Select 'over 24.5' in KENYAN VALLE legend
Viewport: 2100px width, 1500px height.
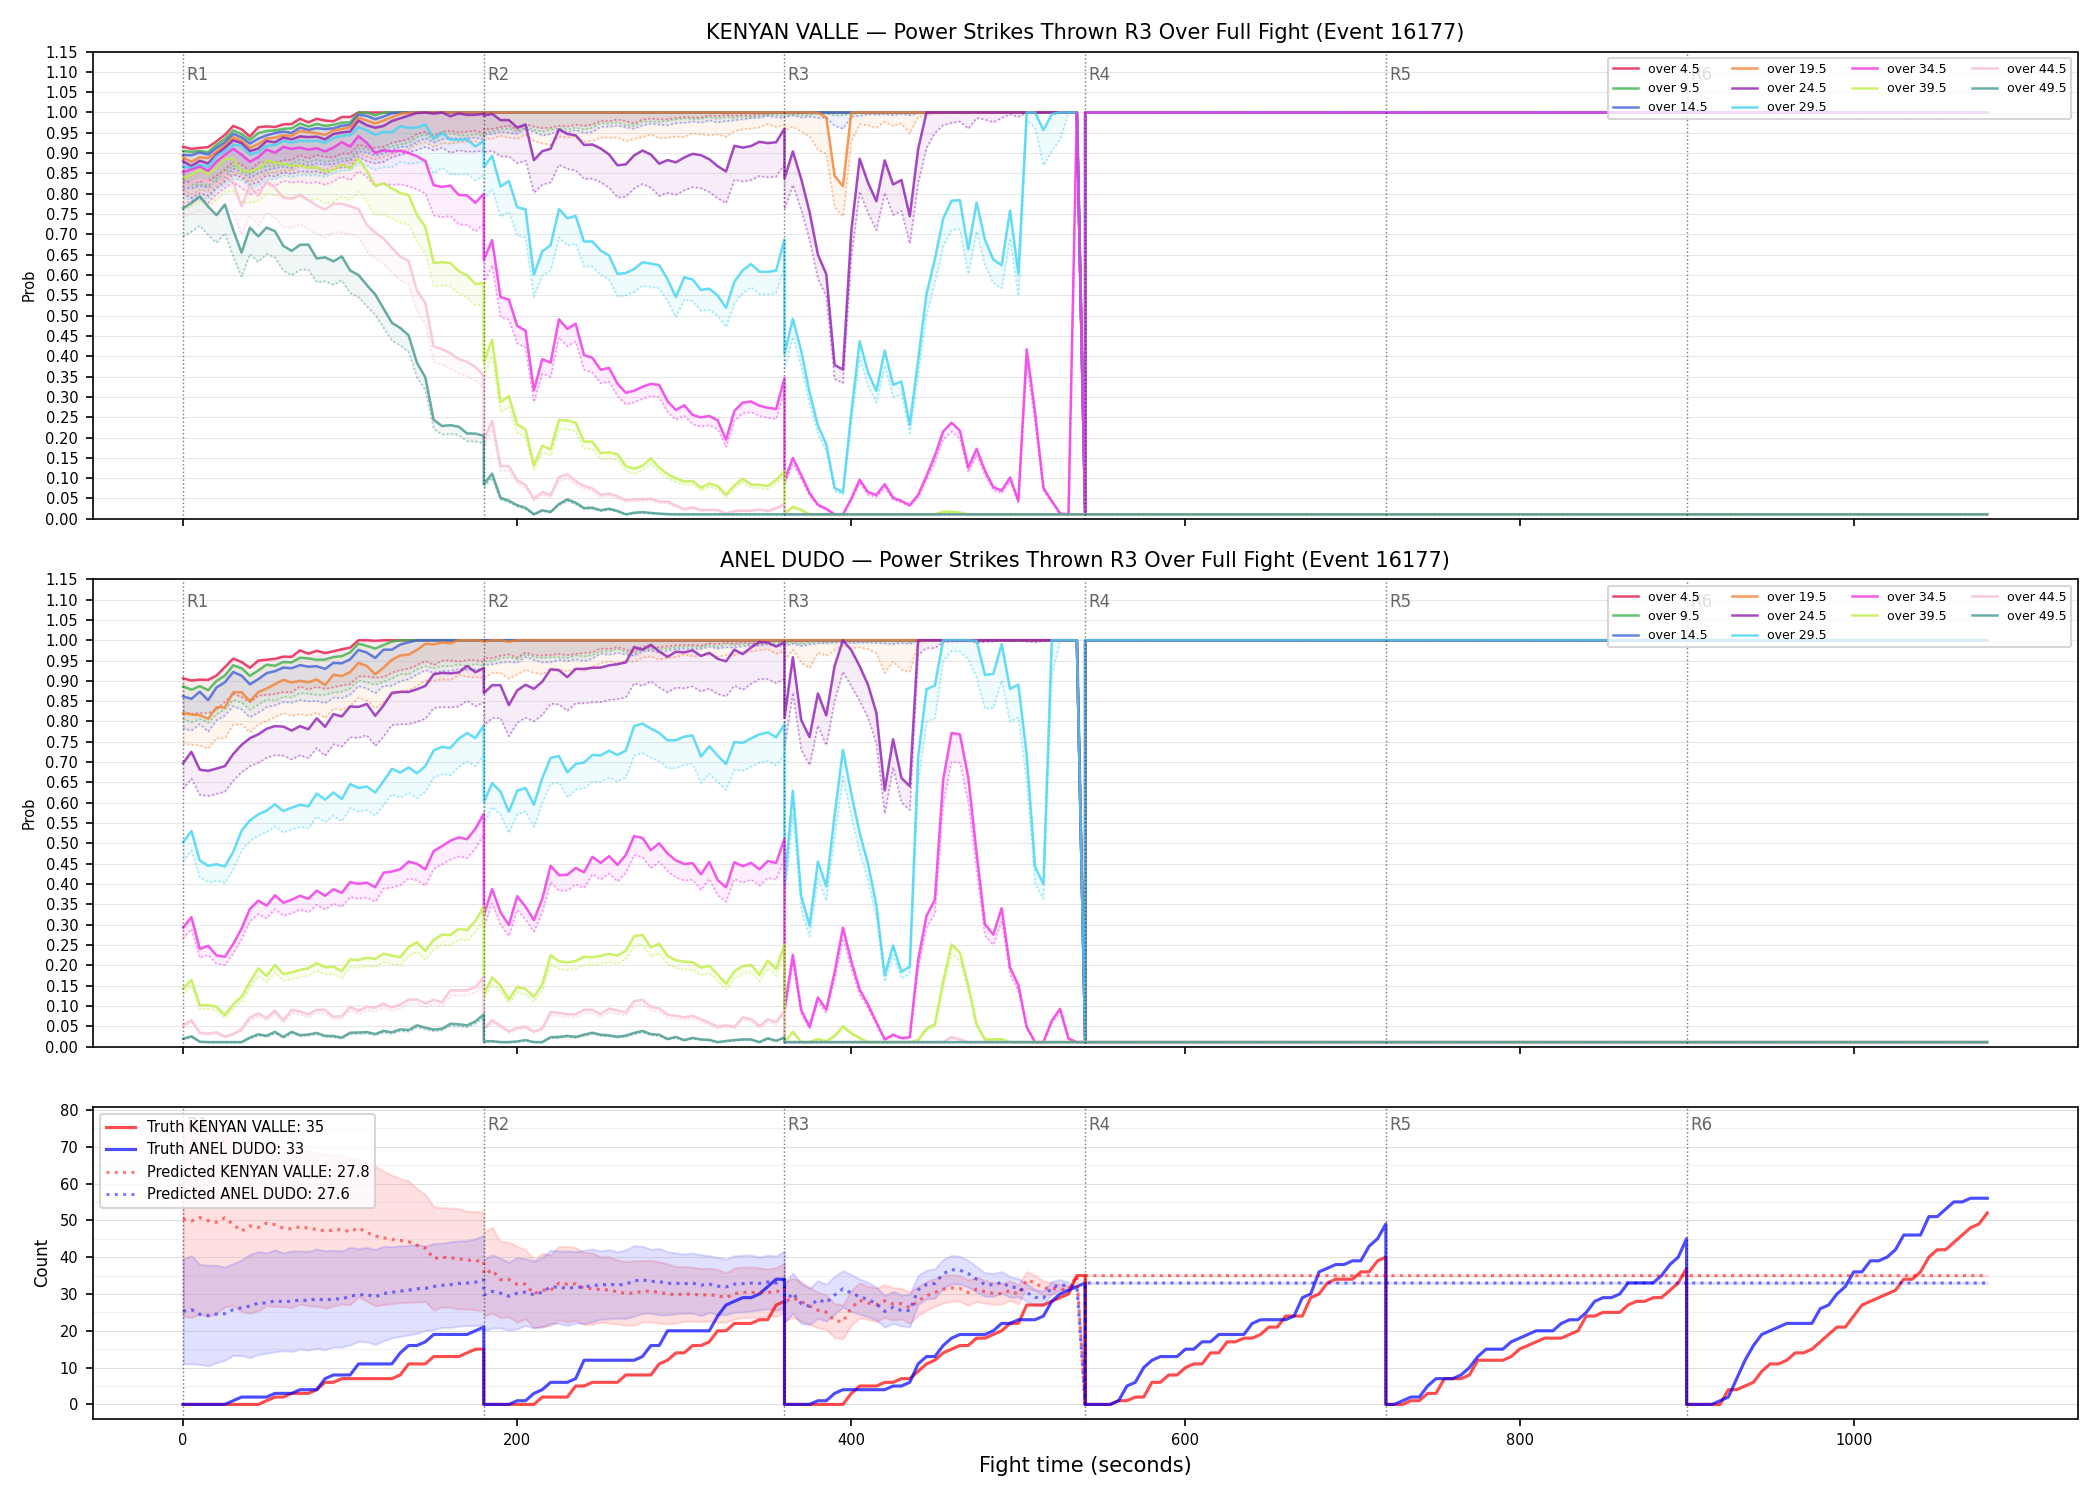coord(1779,88)
